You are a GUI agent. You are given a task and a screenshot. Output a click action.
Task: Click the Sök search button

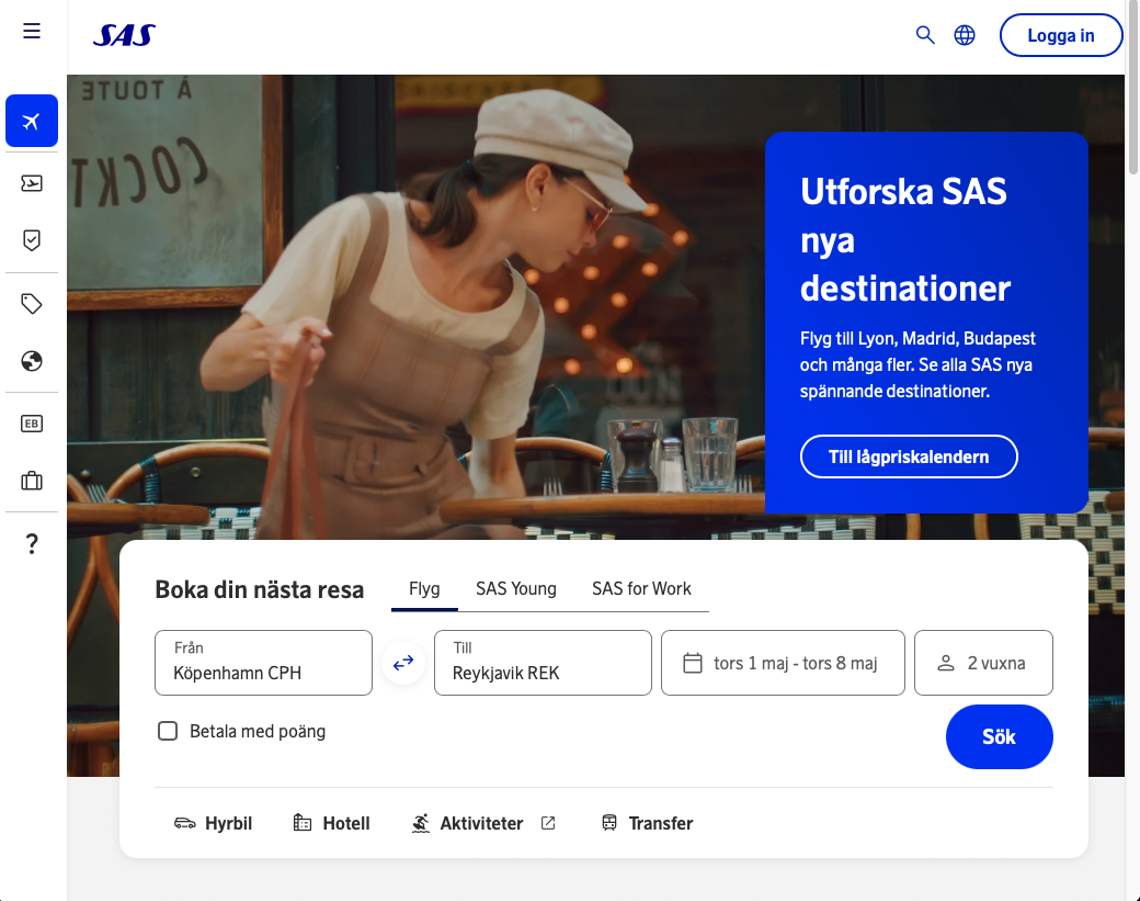coord(999,737)
